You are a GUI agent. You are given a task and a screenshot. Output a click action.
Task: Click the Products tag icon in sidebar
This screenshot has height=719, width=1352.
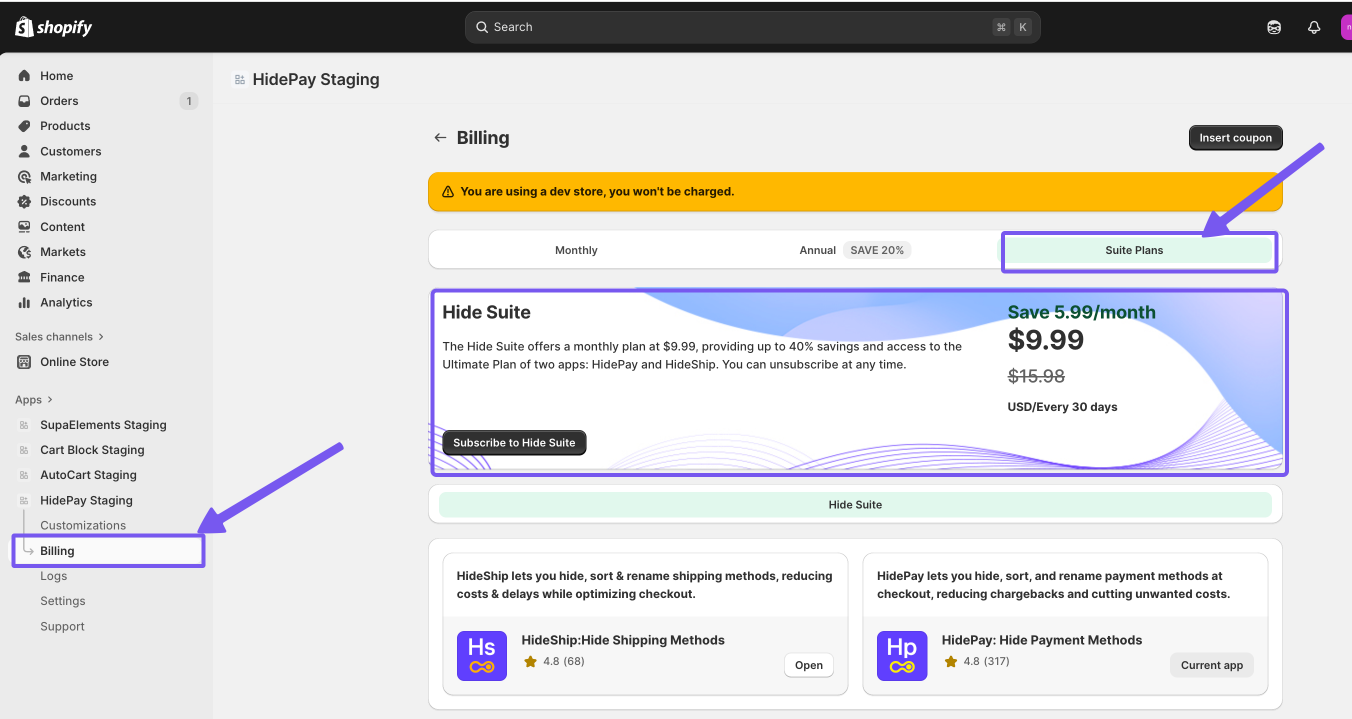(24, 126)
